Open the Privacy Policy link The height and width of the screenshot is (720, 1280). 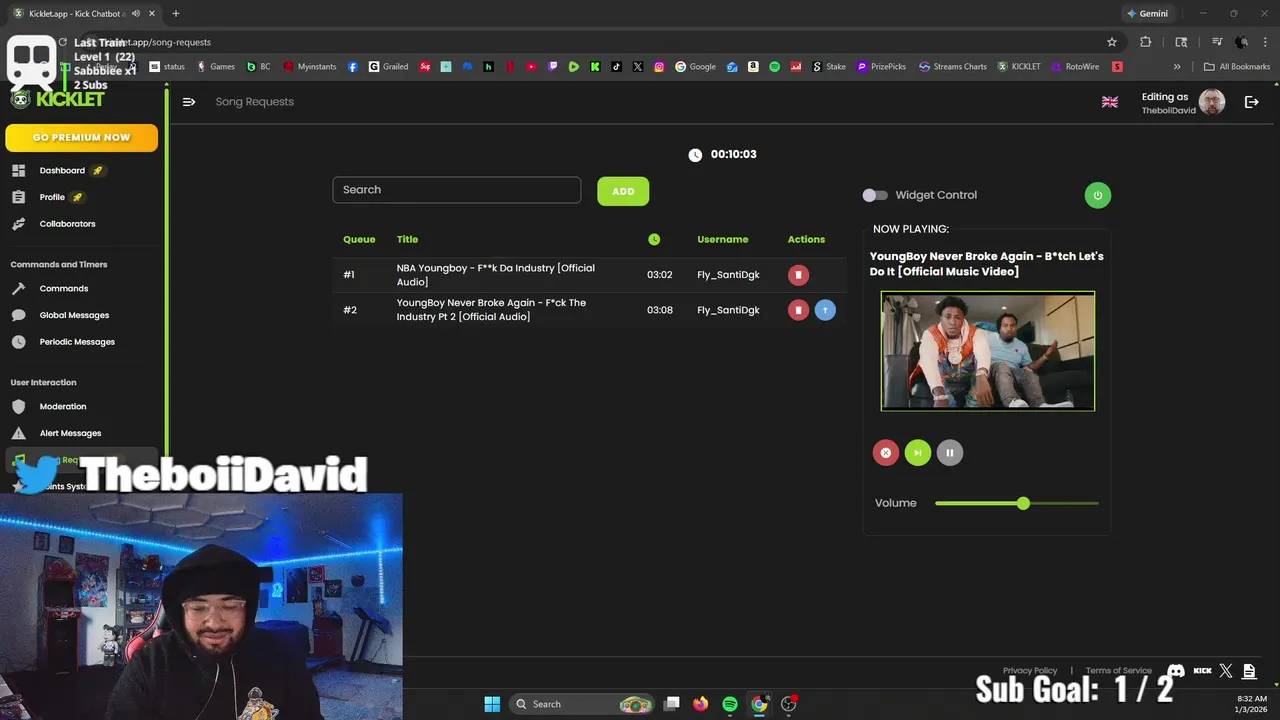[x=1030, y=671]
